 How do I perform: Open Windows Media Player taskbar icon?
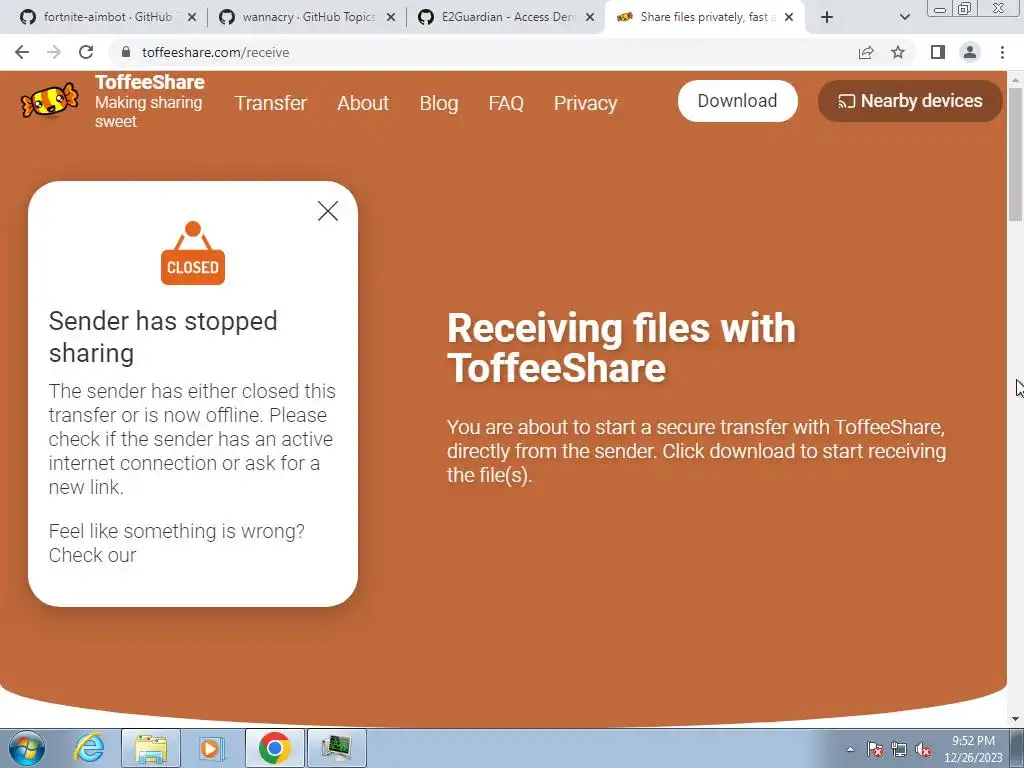211,748
